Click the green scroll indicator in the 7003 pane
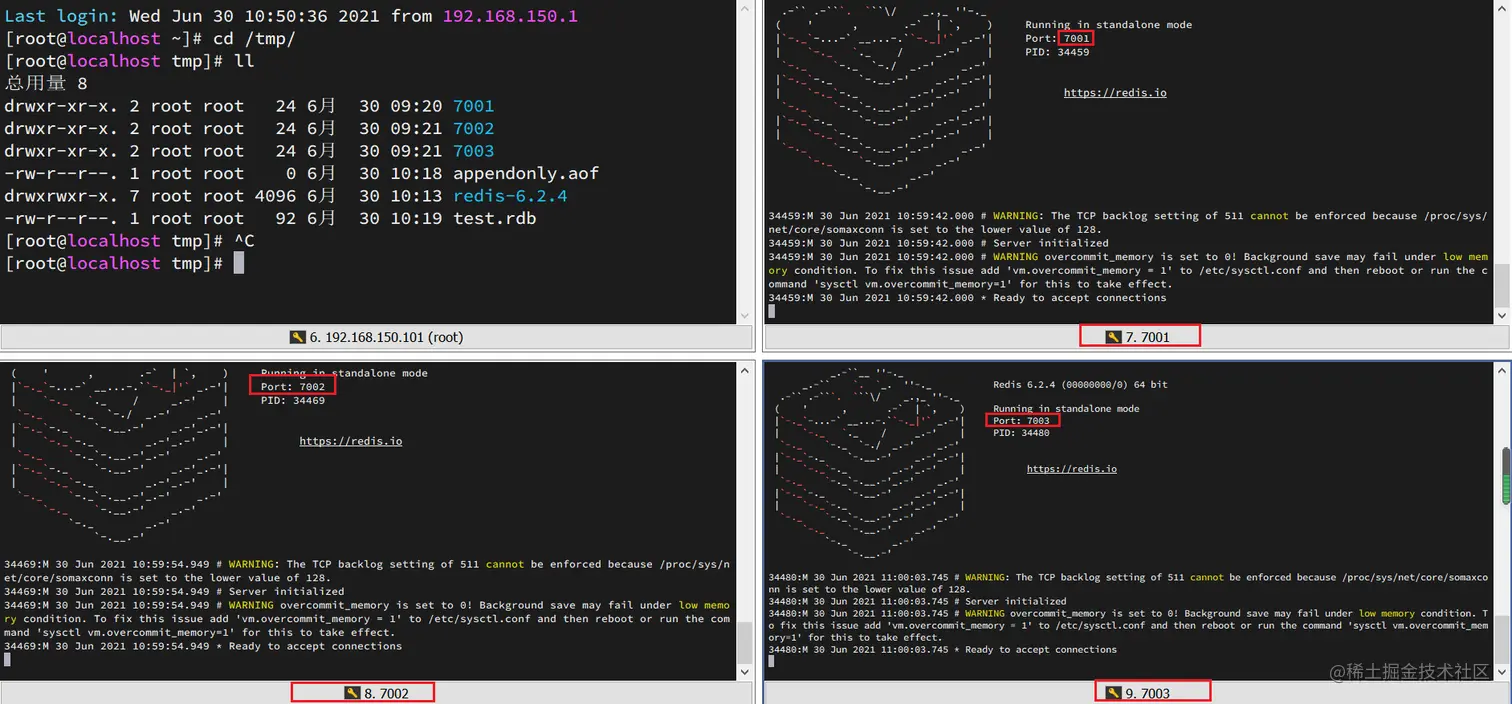 click(1506, 476)
